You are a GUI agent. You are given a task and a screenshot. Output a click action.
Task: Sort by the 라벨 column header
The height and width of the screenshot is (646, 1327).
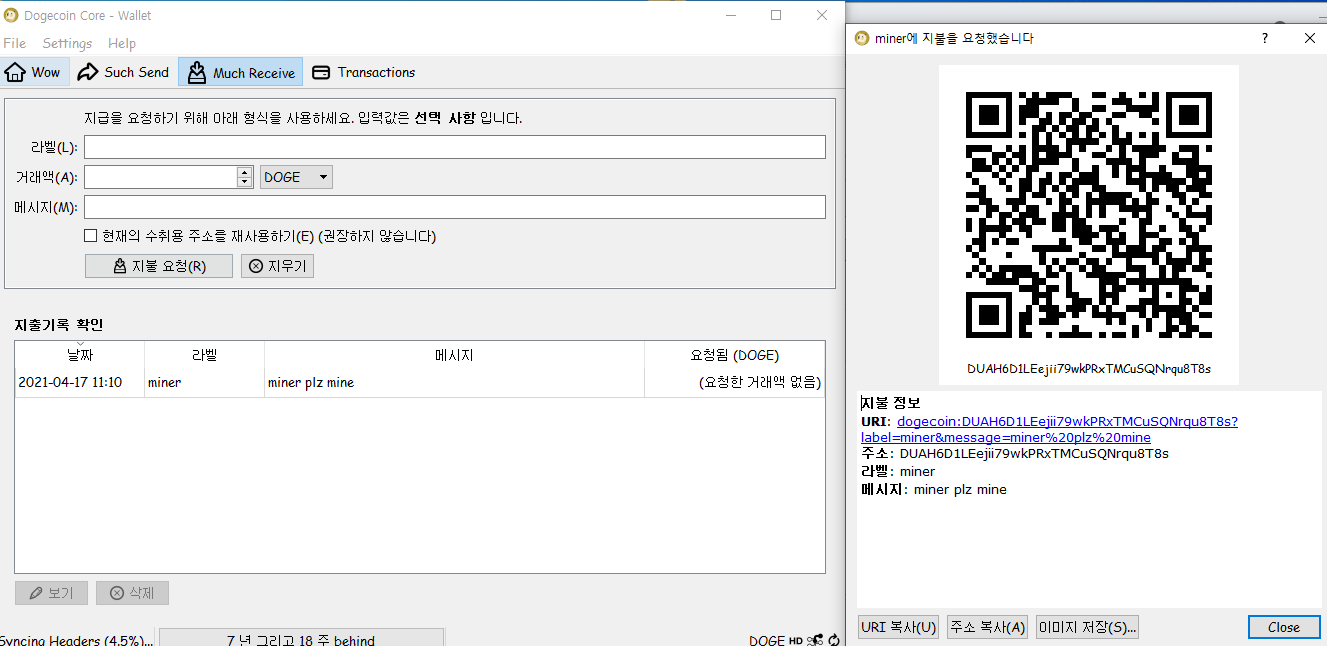coord(205,355)
